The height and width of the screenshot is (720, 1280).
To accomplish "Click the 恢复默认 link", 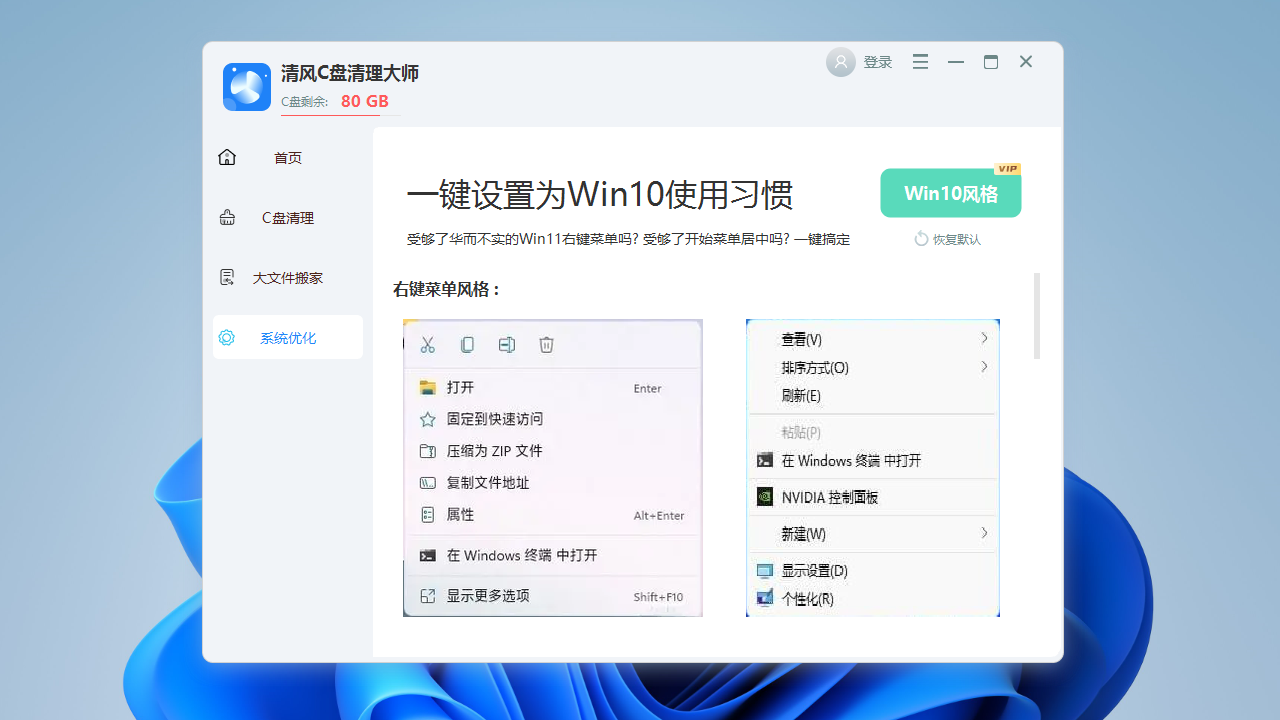I will (957, 240).
